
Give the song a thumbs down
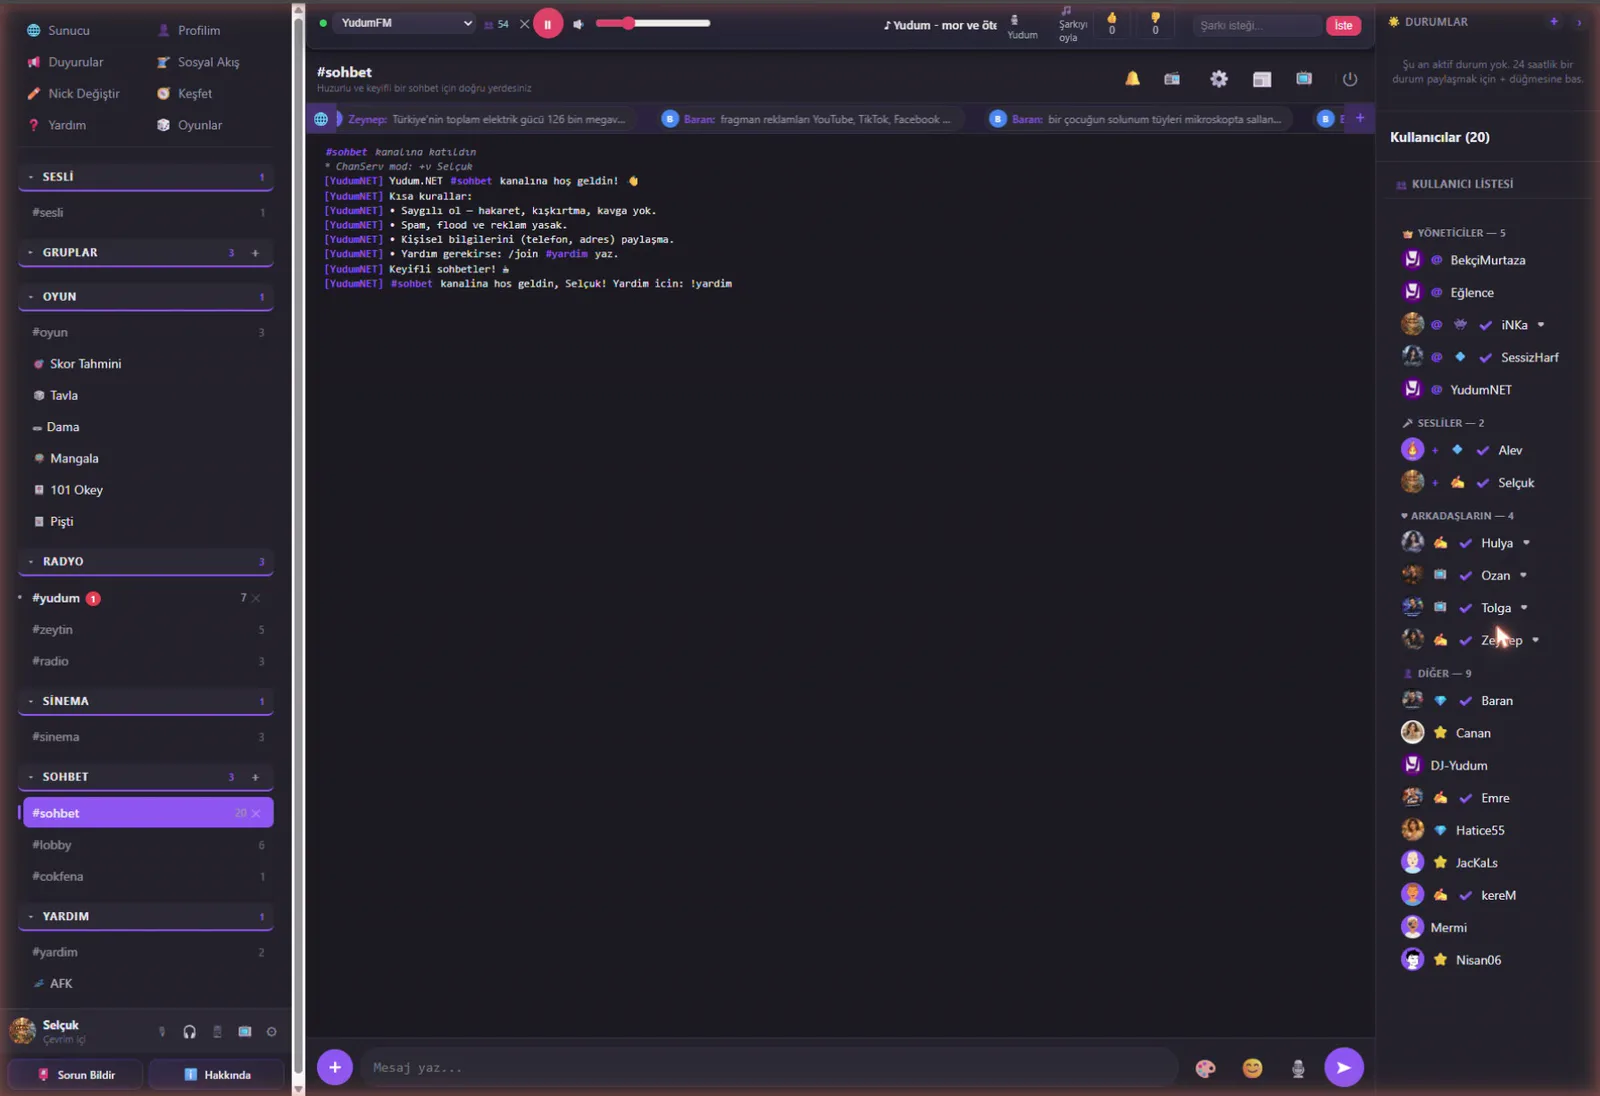coord(1155,23)
